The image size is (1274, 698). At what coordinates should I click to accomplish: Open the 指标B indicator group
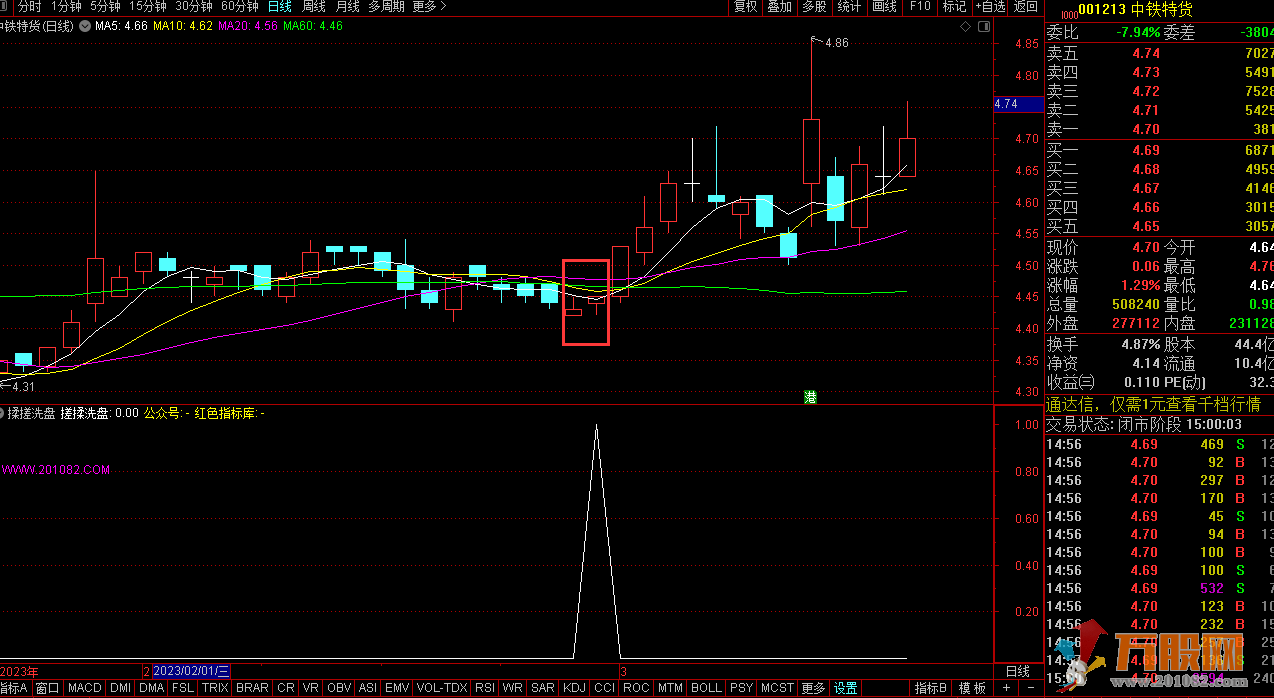[x=931, y=688]
